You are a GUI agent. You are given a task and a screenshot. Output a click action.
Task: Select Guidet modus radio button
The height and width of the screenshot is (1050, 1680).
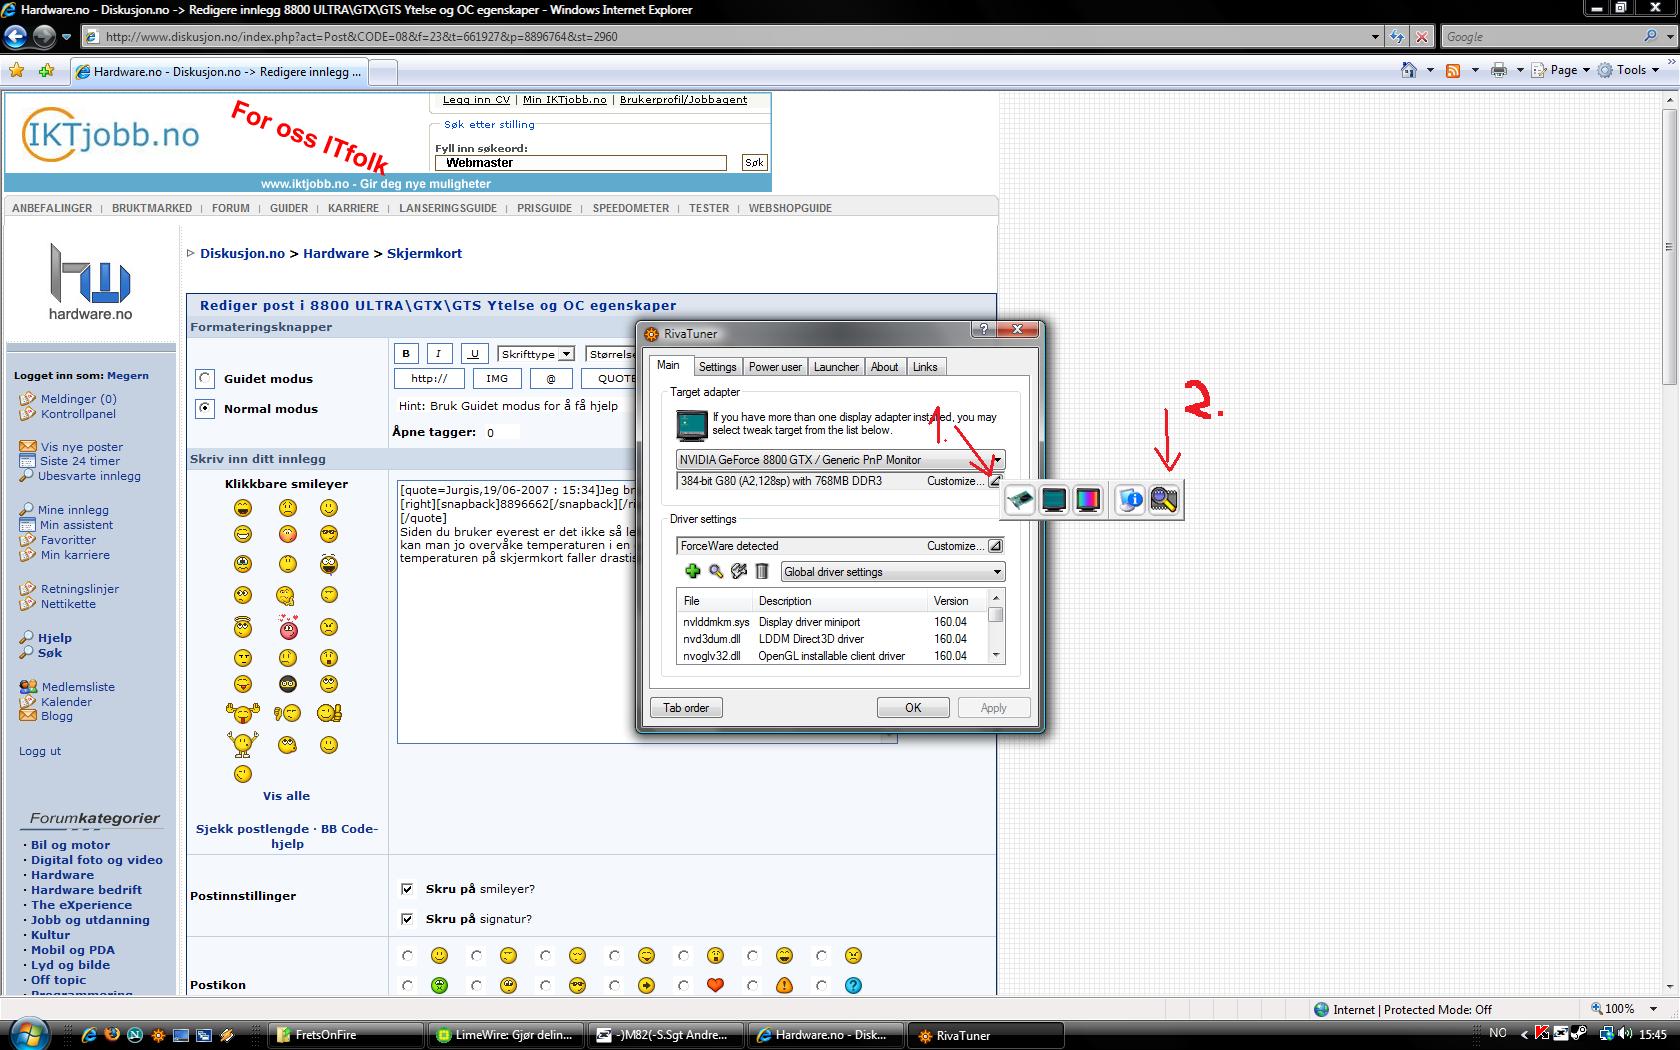(205, 378)
